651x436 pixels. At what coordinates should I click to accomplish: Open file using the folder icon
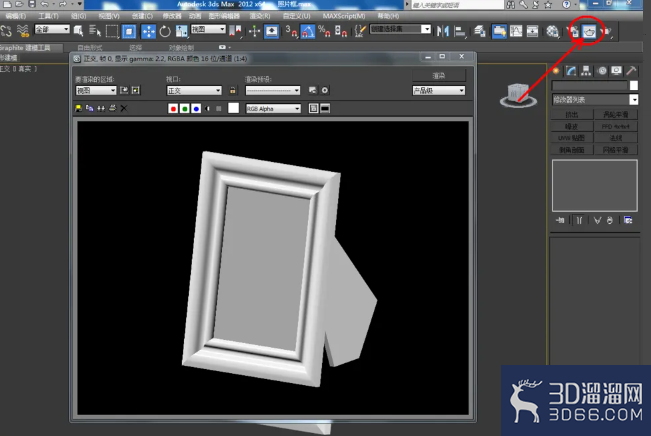20,4
